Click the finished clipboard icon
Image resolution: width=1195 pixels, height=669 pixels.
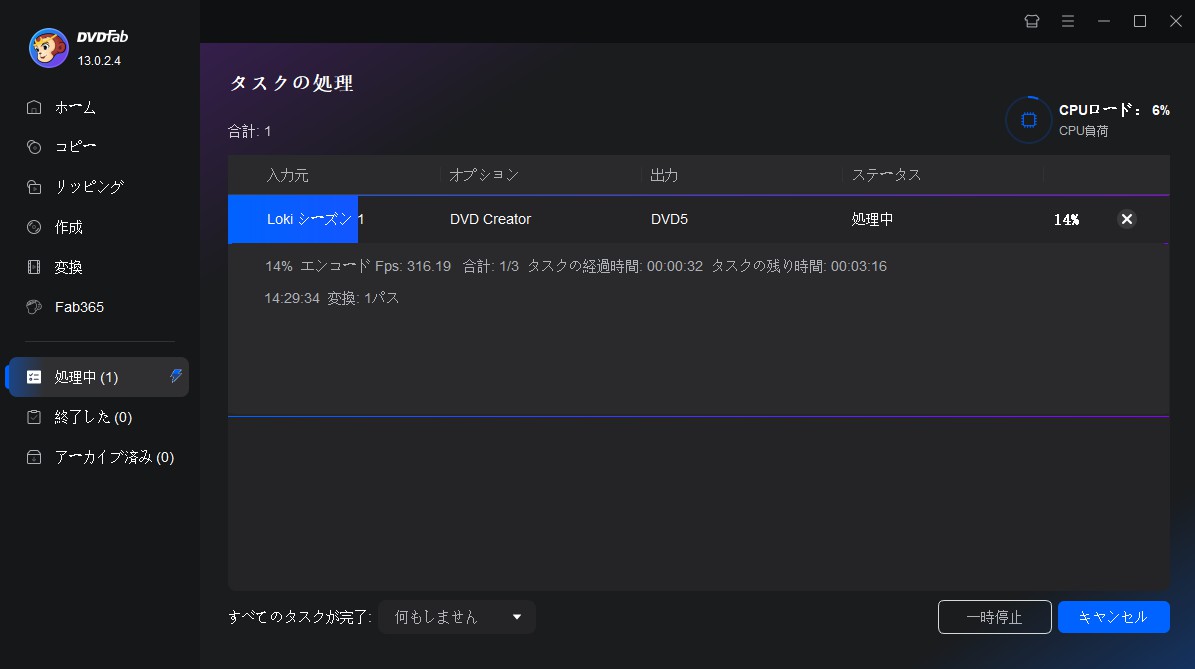pyautogui.click(x=34, y=417)
